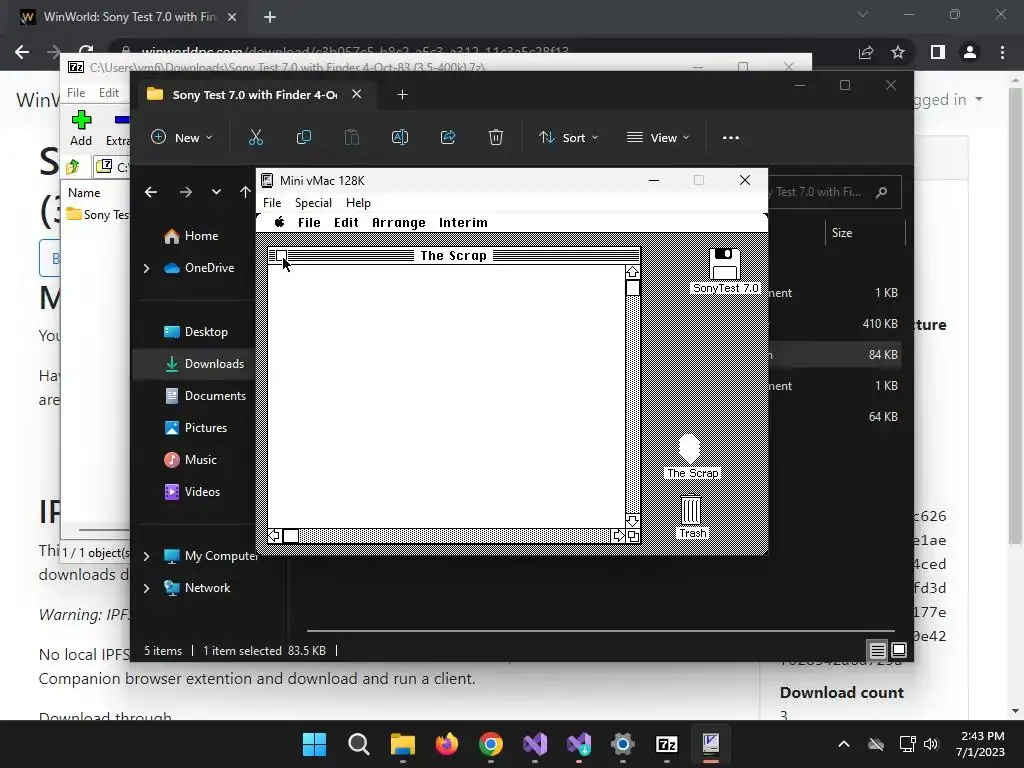This screenshot has width=1024, height=768.
Task: Open Mini vMac Special menu
Action: [x=313, y=202]
